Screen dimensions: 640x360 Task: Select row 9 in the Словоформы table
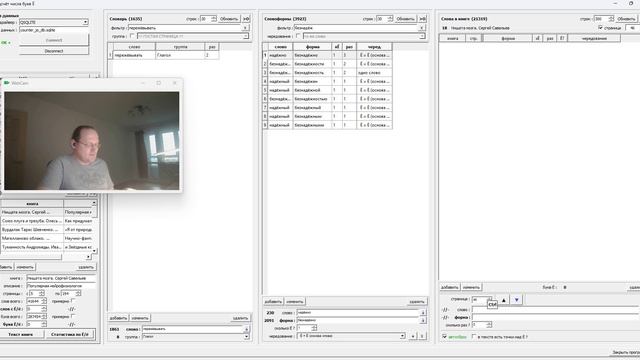tap(327, 125)
